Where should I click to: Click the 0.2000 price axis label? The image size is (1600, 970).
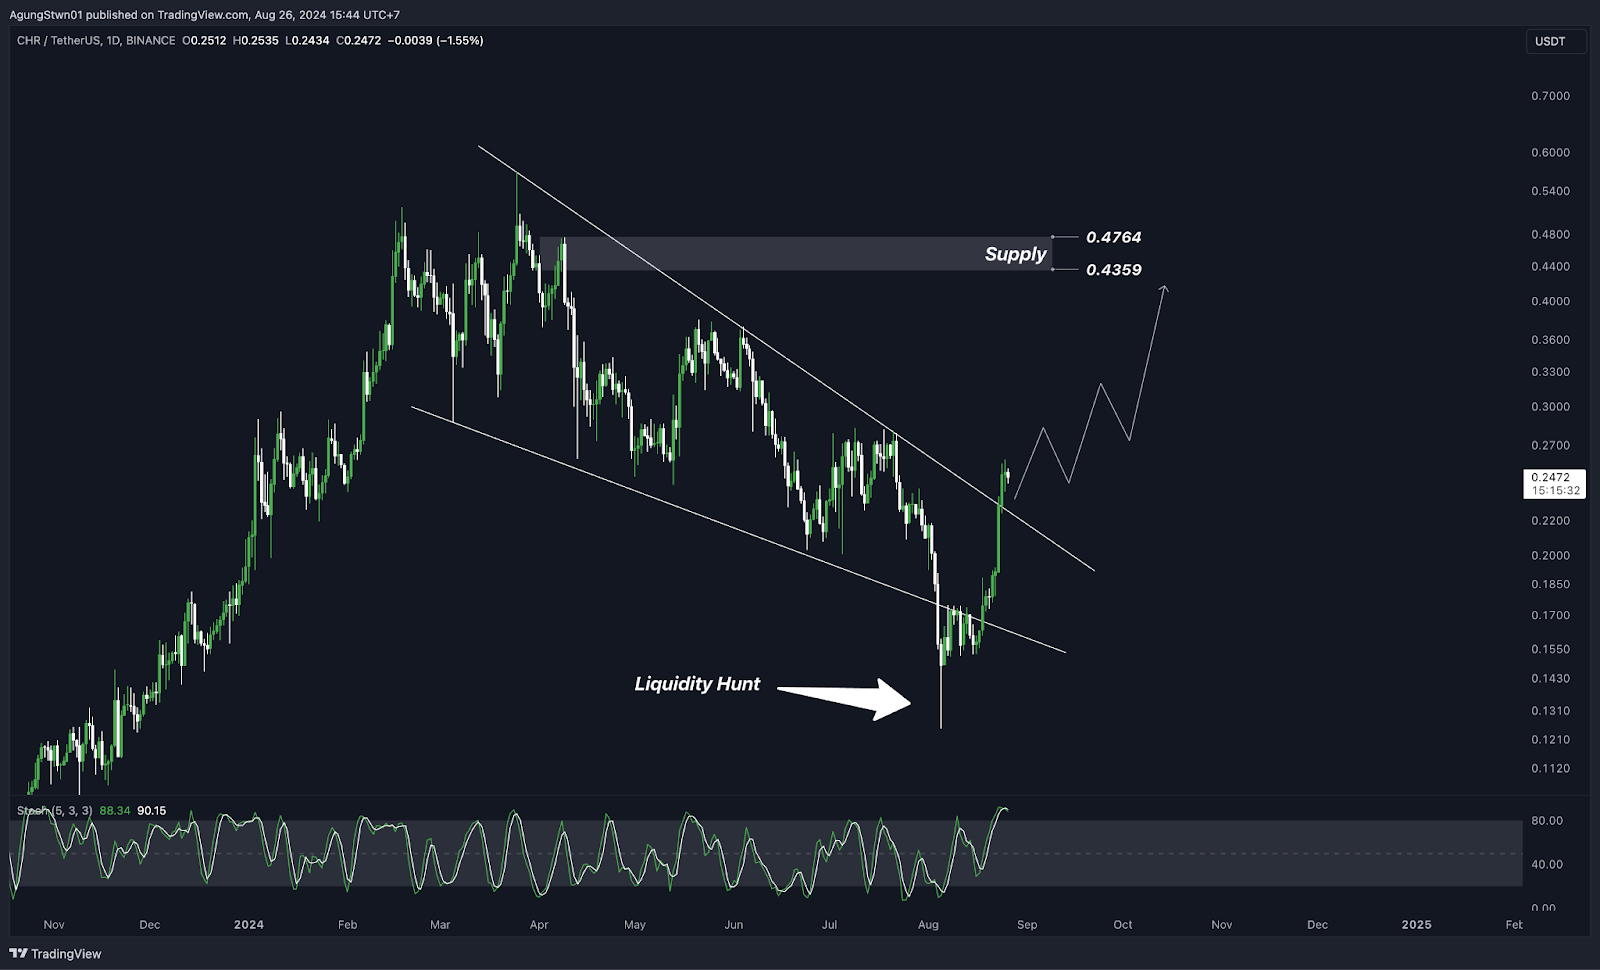click(1550, 556)
